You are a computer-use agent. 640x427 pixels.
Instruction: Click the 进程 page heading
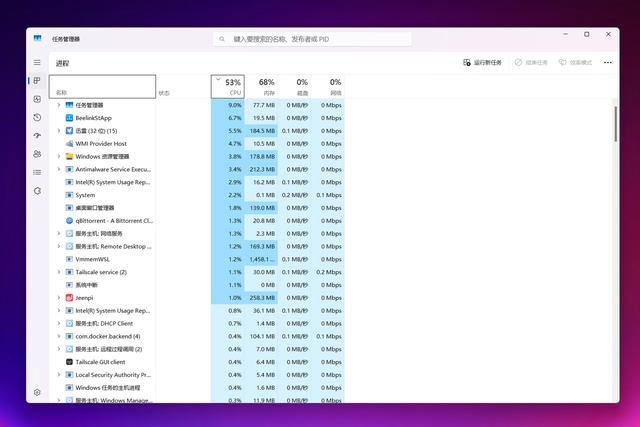62,63
